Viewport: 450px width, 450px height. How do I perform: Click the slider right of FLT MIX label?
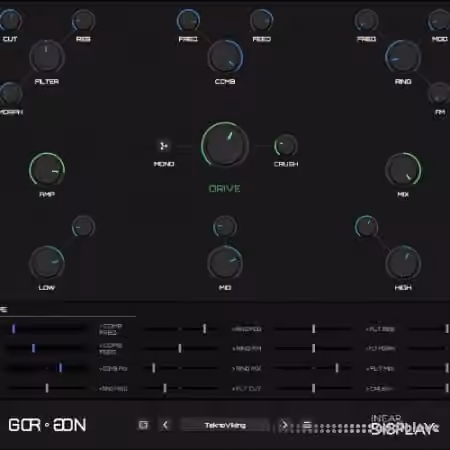(x=429, y=368)
